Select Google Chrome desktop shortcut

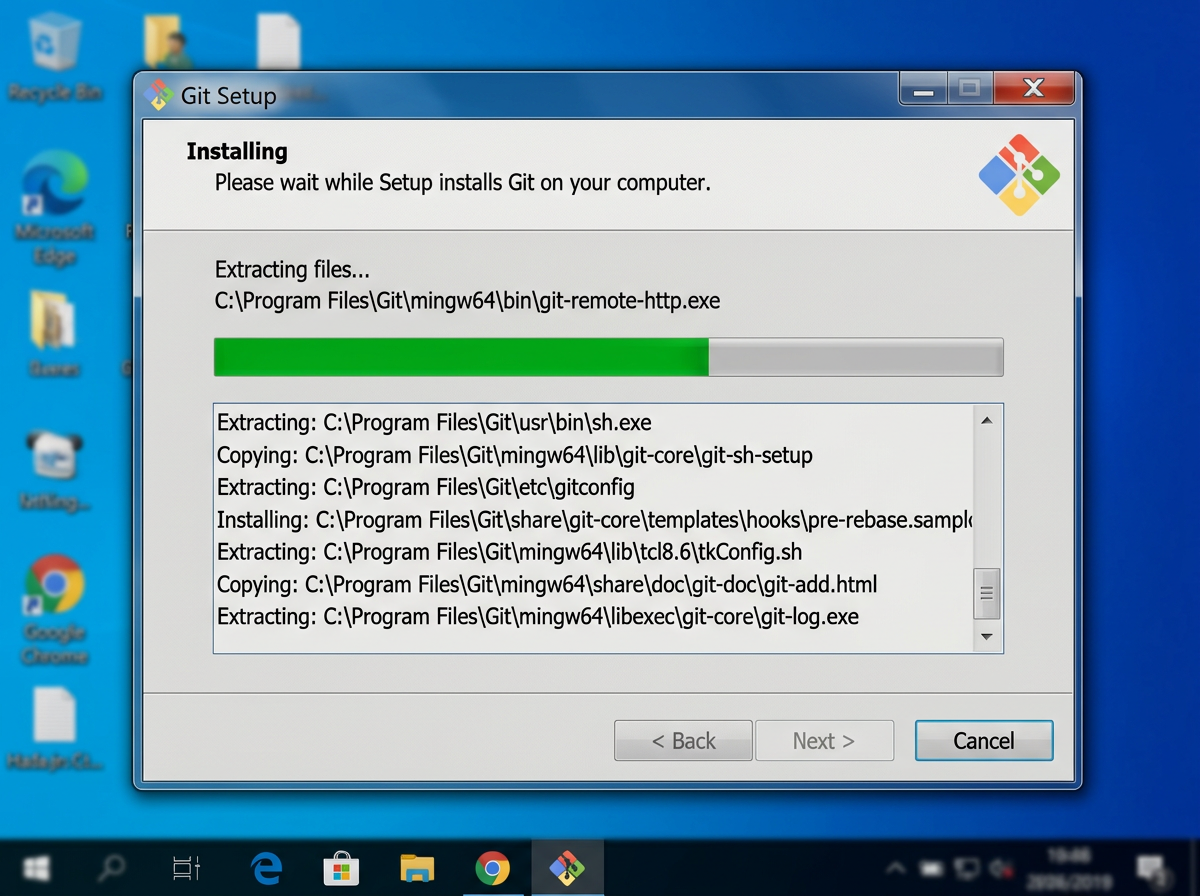(x=55, y=610)
